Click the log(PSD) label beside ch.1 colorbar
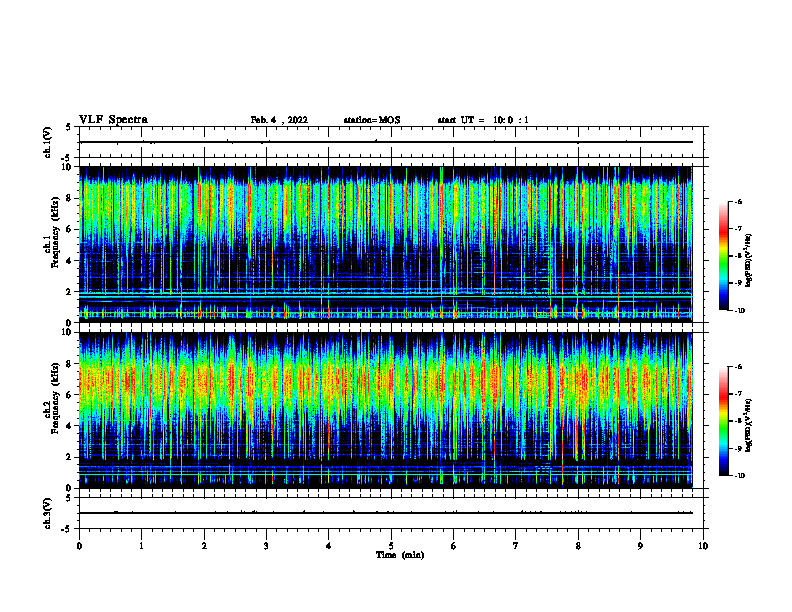Image resolution: width=792 pixels, height=612 pixels. click(x=749, y=261)
